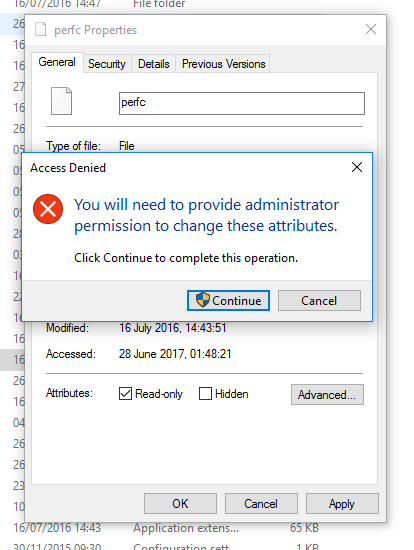Click the Apply button
The width and height of the screenshot is (414, 550).
[x=342, y=504]
